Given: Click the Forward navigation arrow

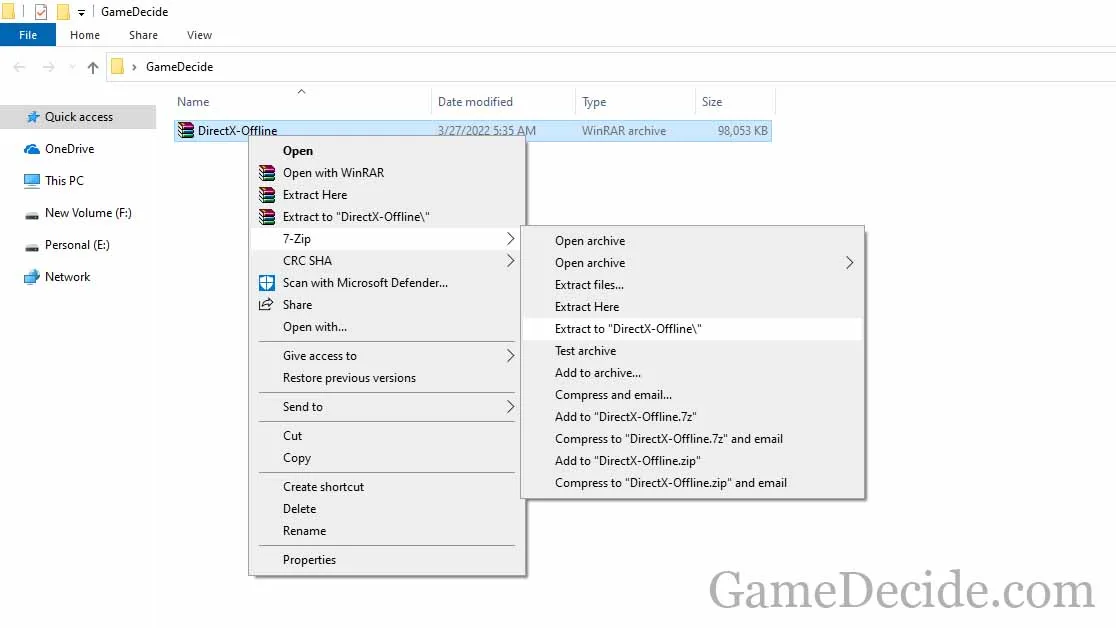Looking at the screenshot, I should pyautogui.click(x=48, y=67).
